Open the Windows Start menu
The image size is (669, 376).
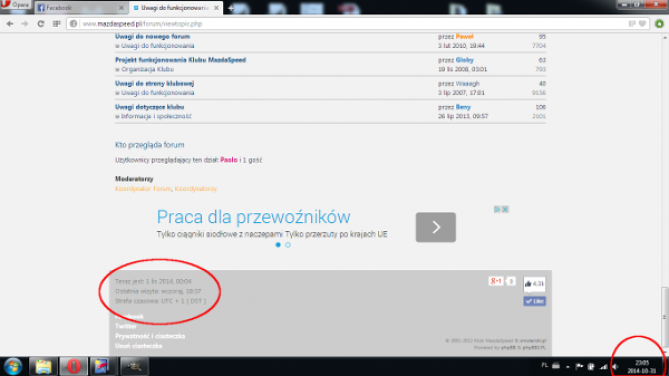[13, 367]
